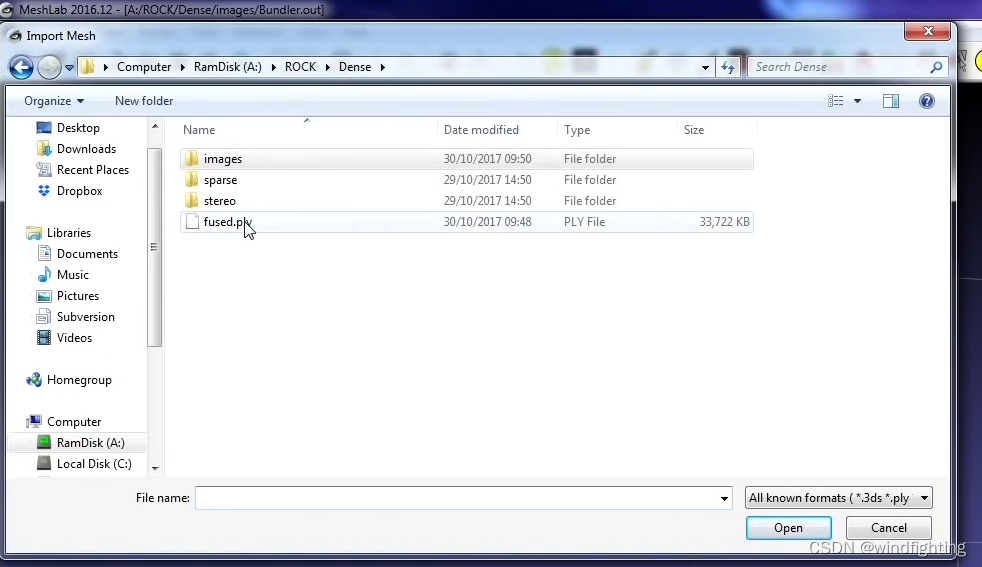Open the File name dropdown arrow
Viewport: 982px width, 567px height.
[724, 498]
